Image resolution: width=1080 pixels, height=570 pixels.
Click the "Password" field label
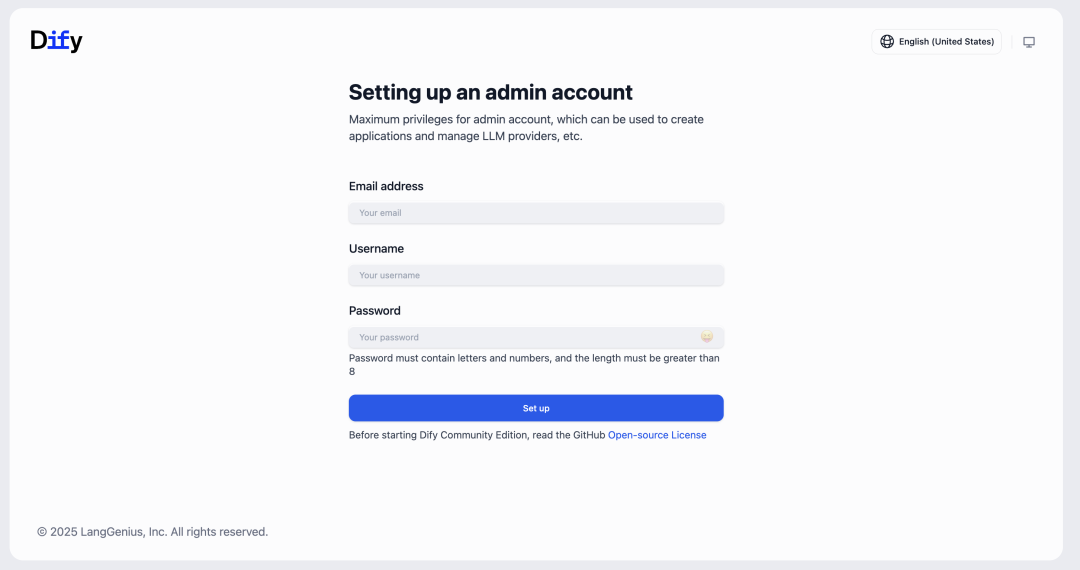(x=375, y=310)
